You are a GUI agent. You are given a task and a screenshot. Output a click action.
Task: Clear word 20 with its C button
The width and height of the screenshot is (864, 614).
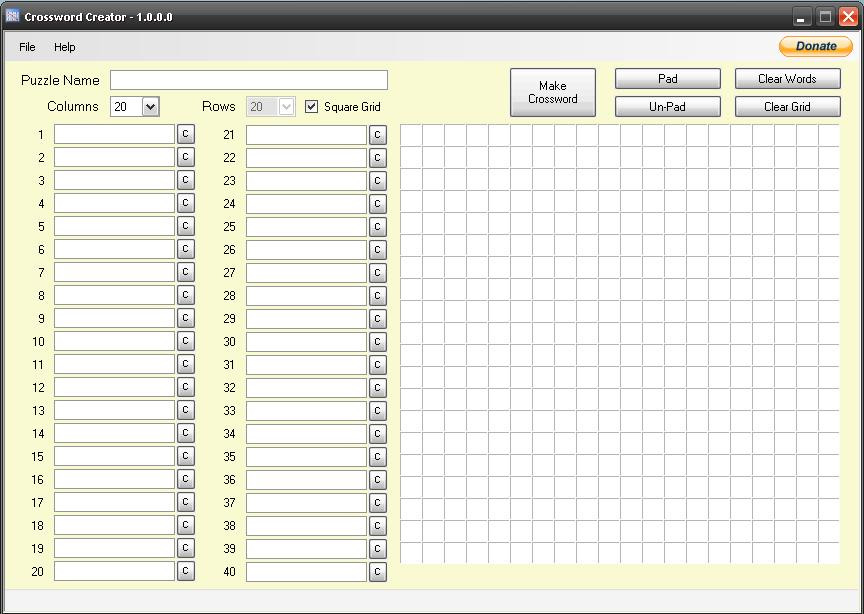(186, 571)
